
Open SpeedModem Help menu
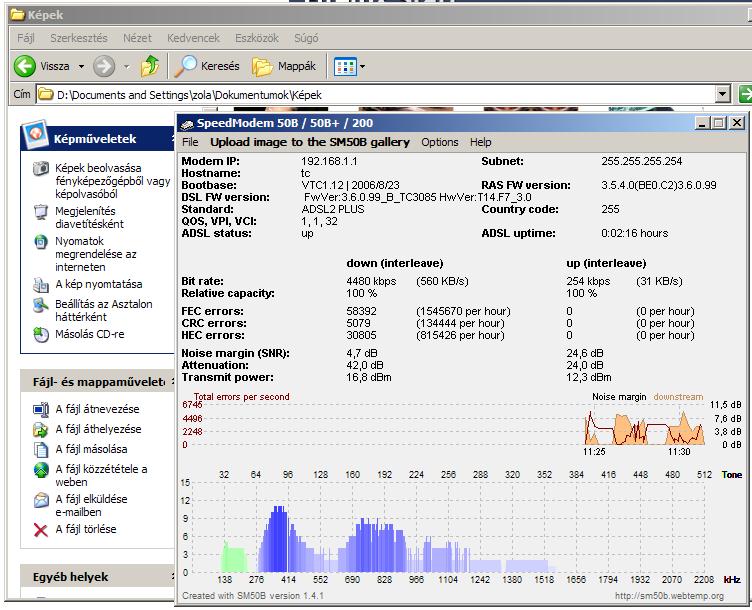tap(481, 142)
